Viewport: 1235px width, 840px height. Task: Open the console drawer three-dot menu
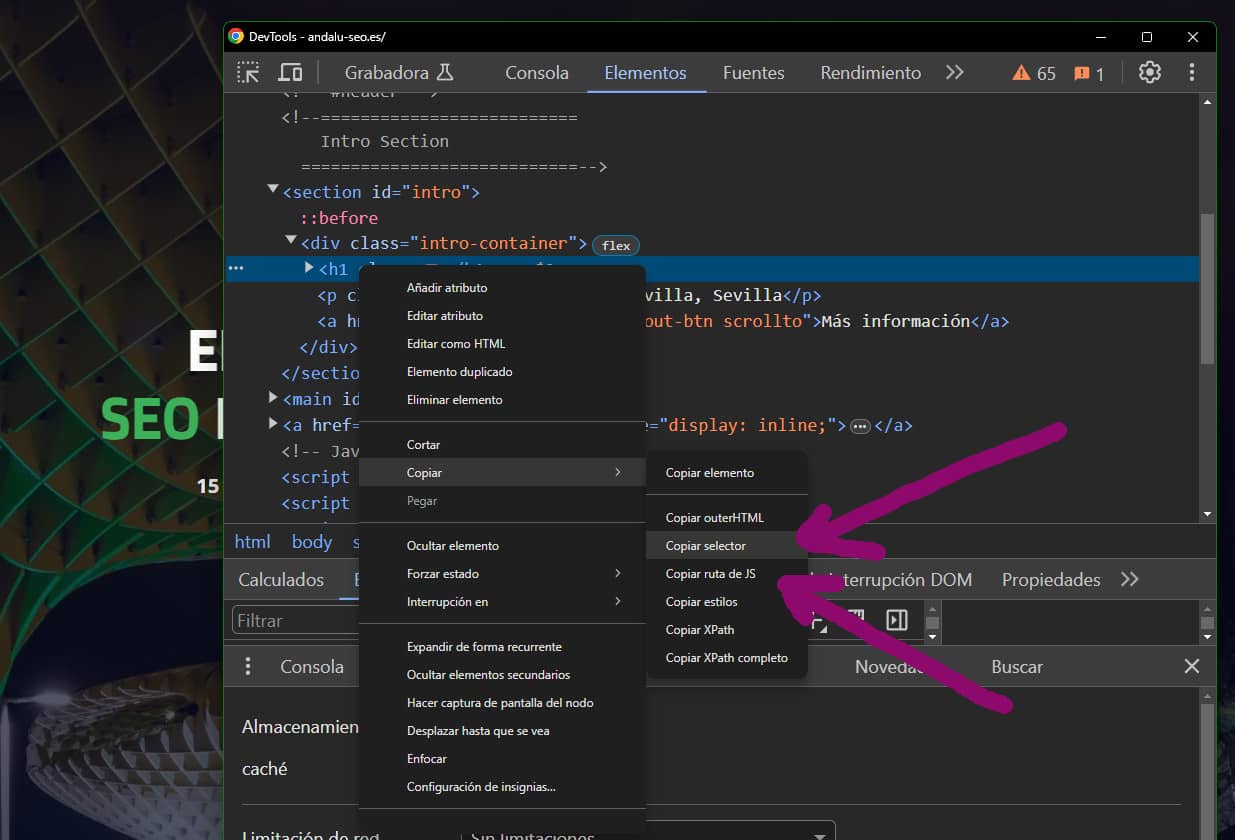click(248, 666)
